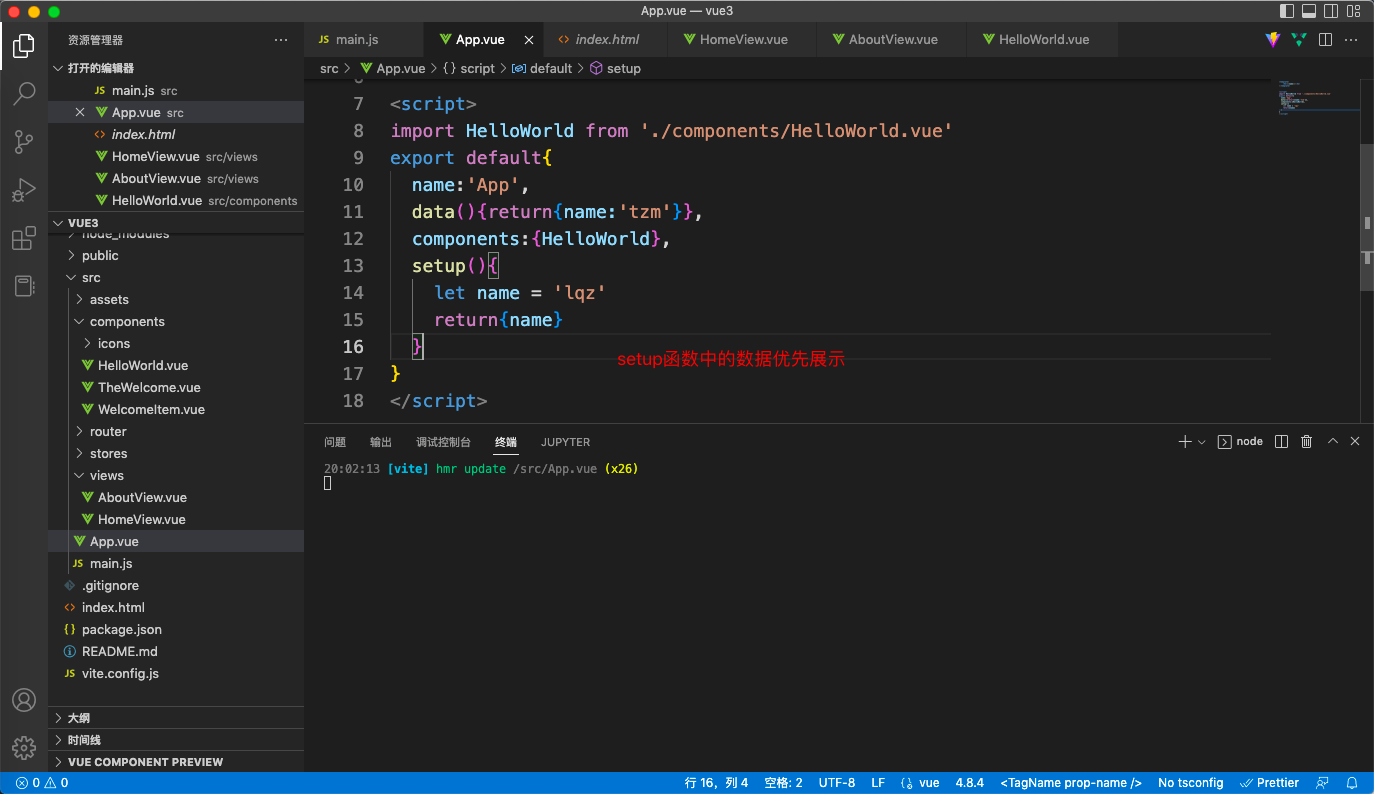
Task: Switch to the HelloWorld.vue editor tab
Action: (1042, 40)
